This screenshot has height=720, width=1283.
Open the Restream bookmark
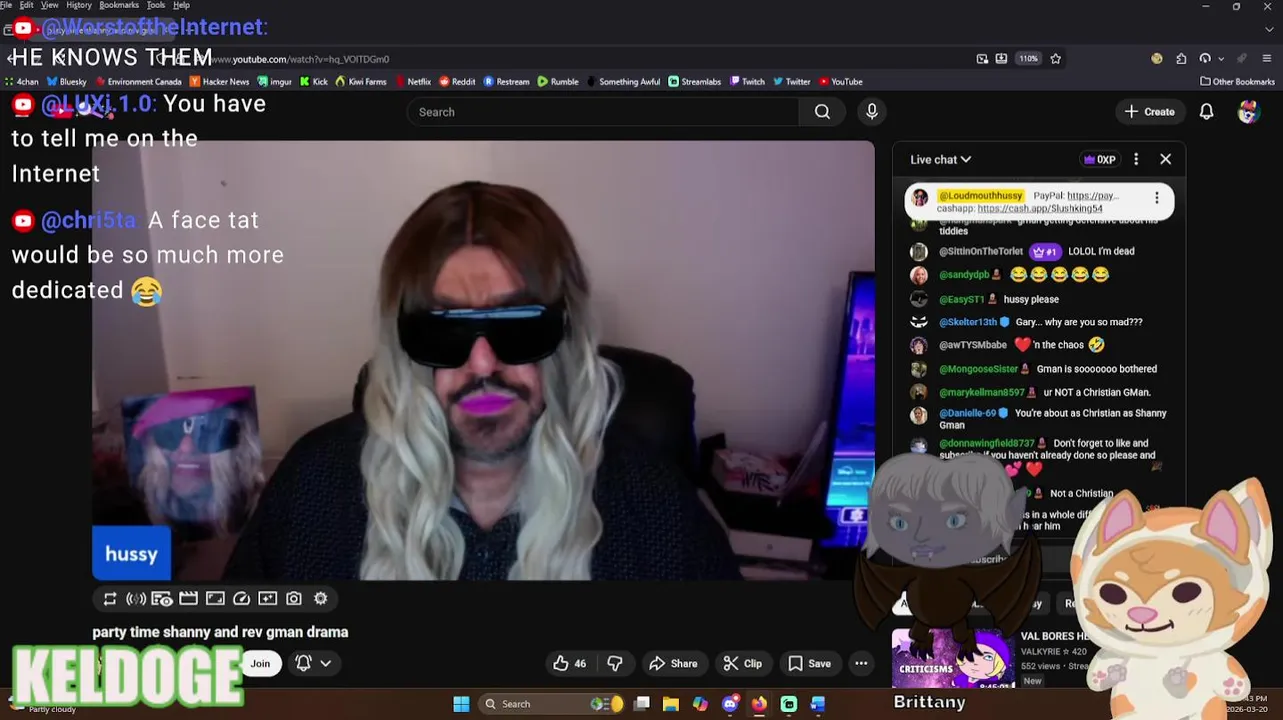pyautogui.click(x=506, y=82)
